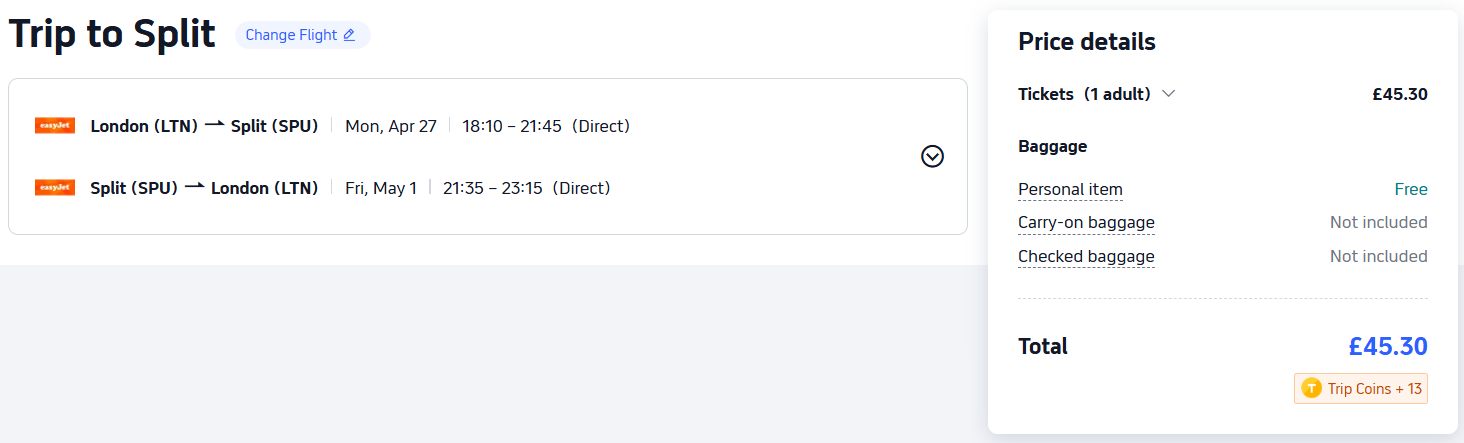
Task: Click the Personal item baggage link
Action: (1070, 189)
